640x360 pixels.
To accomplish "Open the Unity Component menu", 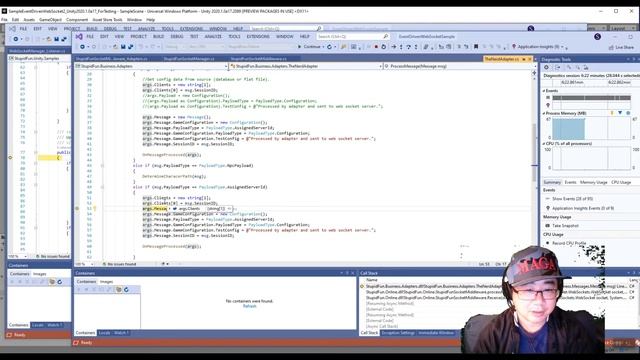I will pos(77,20).
